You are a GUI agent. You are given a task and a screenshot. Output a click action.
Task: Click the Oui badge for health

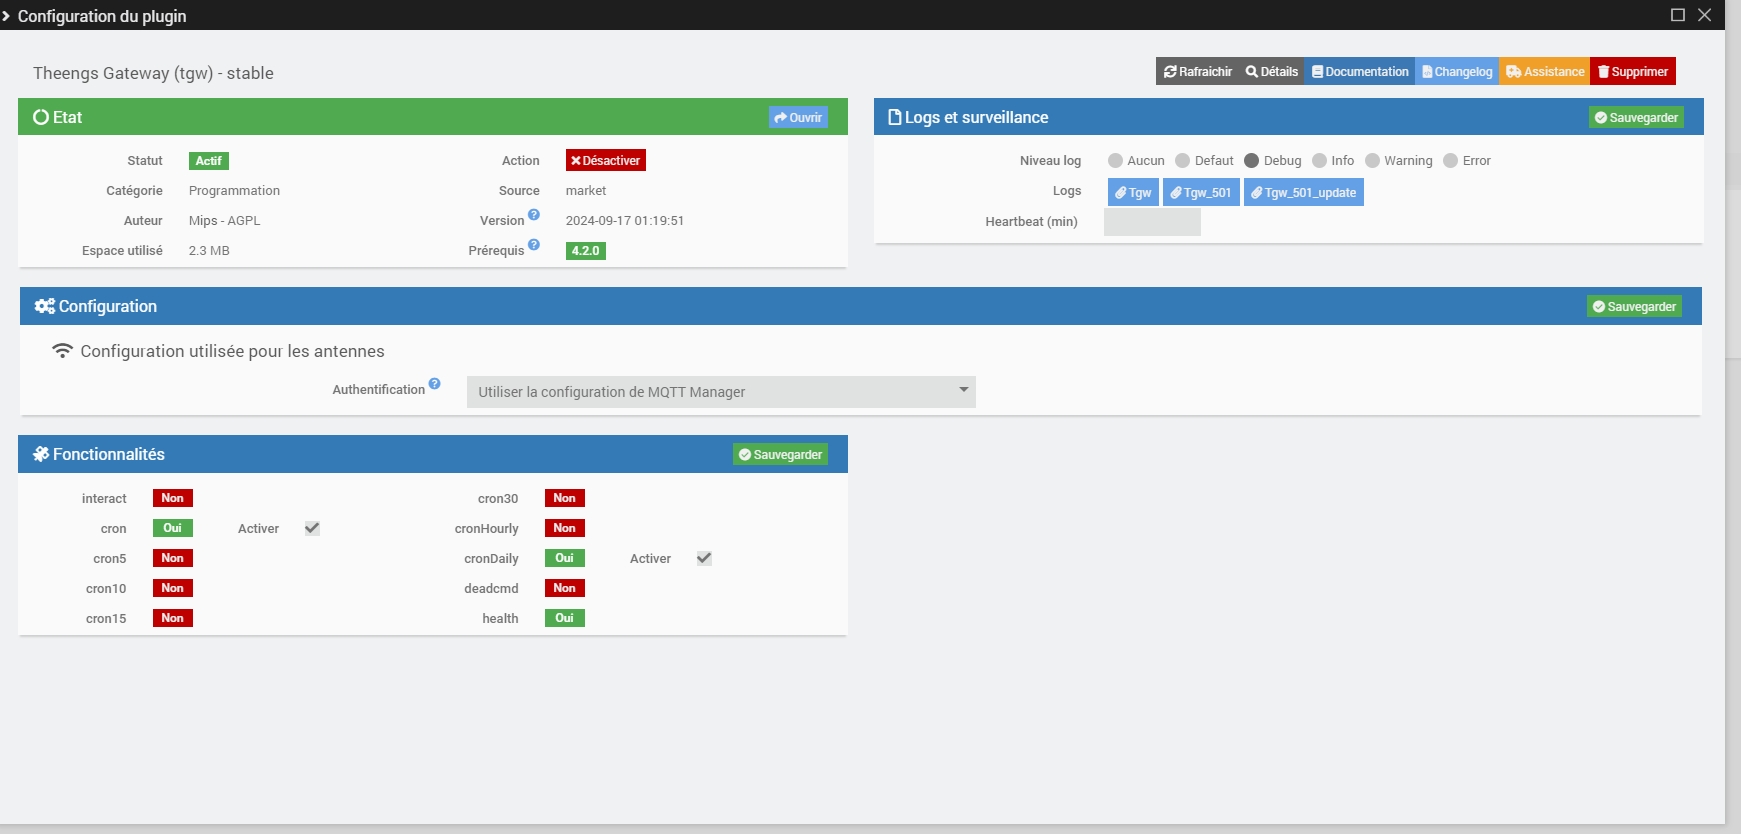tap(565, 618)
